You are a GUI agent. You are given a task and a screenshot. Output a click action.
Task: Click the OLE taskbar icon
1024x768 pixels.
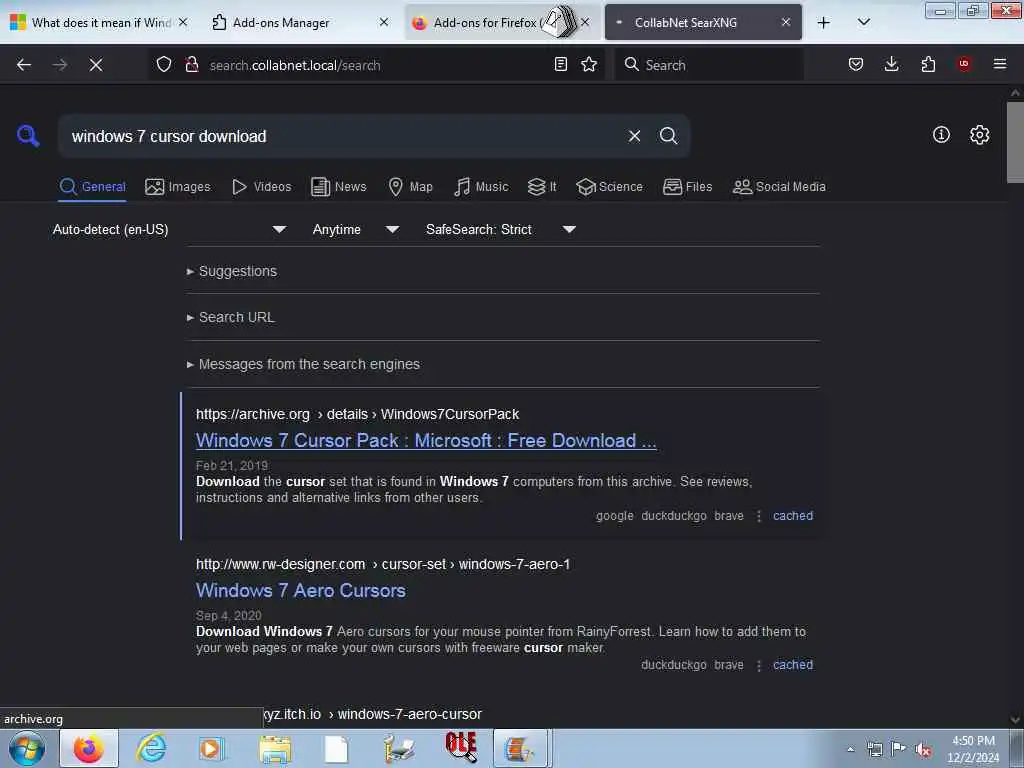point(460,748)
